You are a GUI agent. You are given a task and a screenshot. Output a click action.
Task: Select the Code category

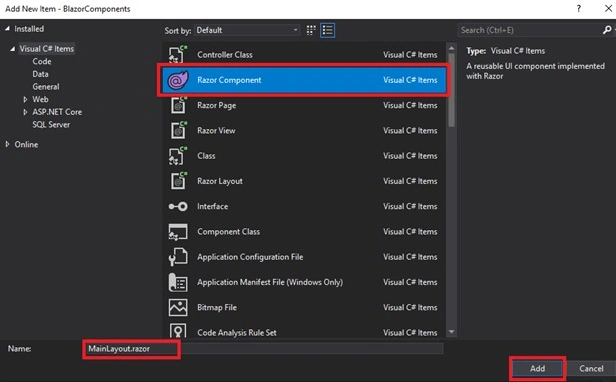coord(42,61)
